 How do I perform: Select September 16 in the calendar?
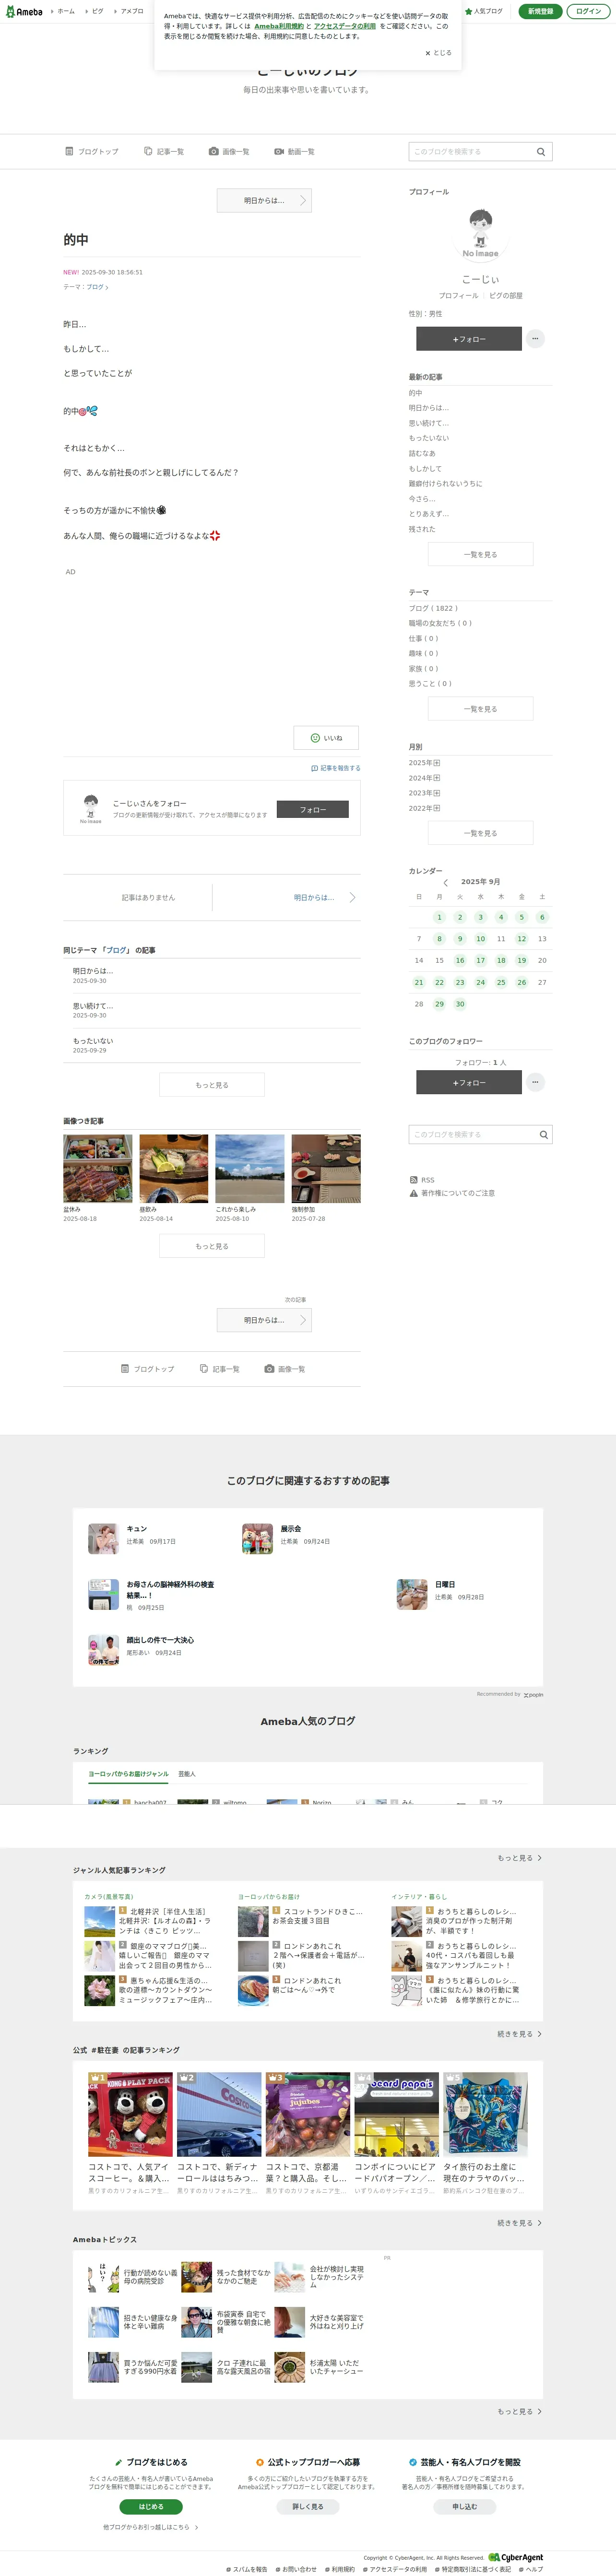pyautogui.click(x=460, y=960)
